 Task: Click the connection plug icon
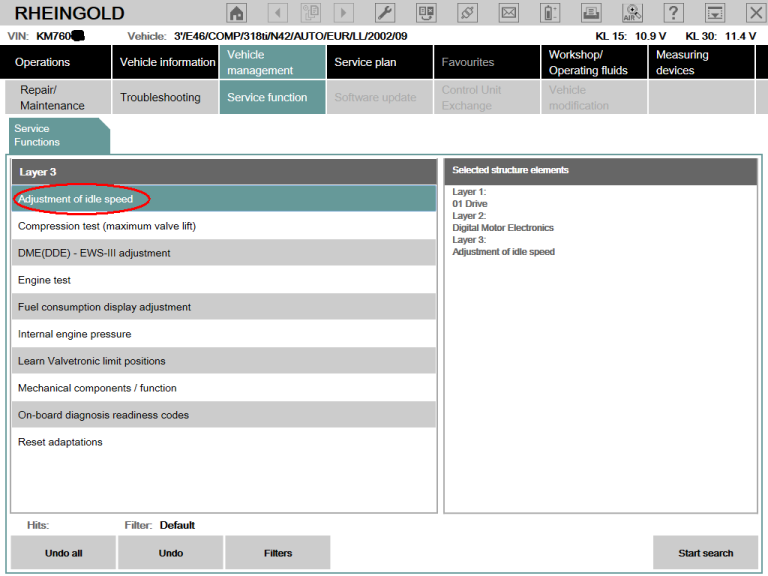(x=467, y=13)
